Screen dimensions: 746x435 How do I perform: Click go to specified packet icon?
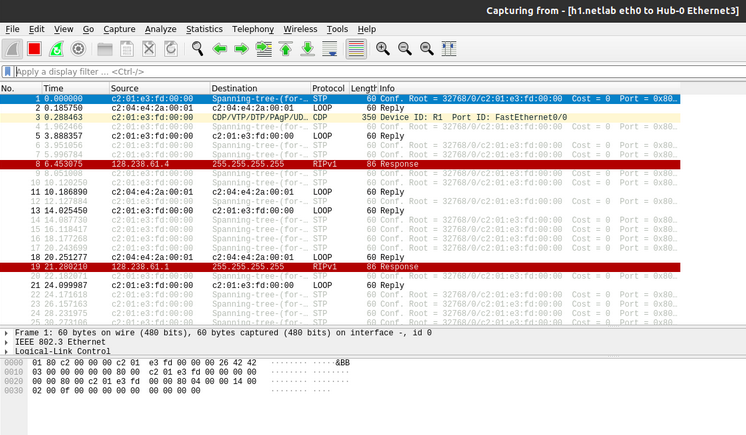tap(264, 49)
